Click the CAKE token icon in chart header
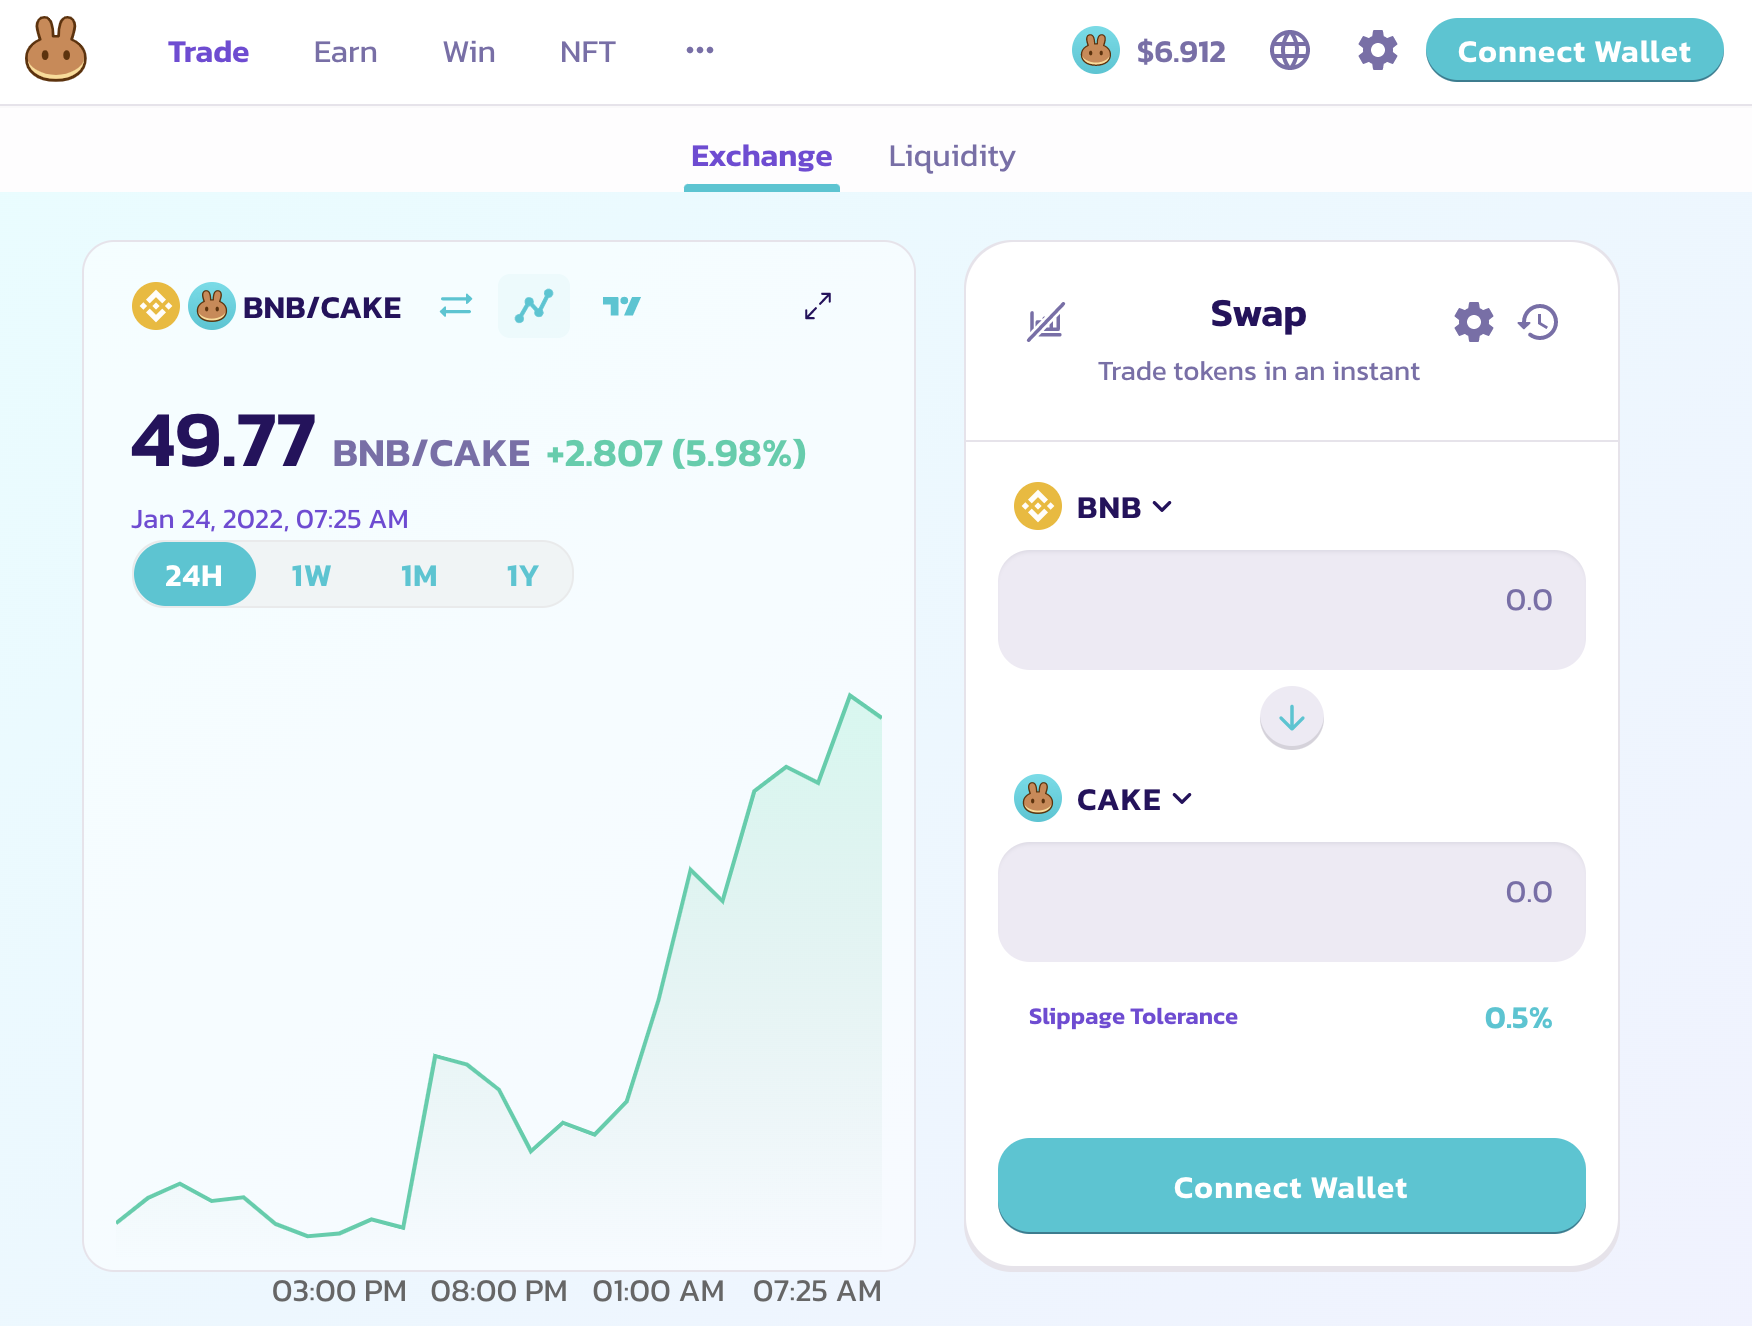 tap(212, 306)
